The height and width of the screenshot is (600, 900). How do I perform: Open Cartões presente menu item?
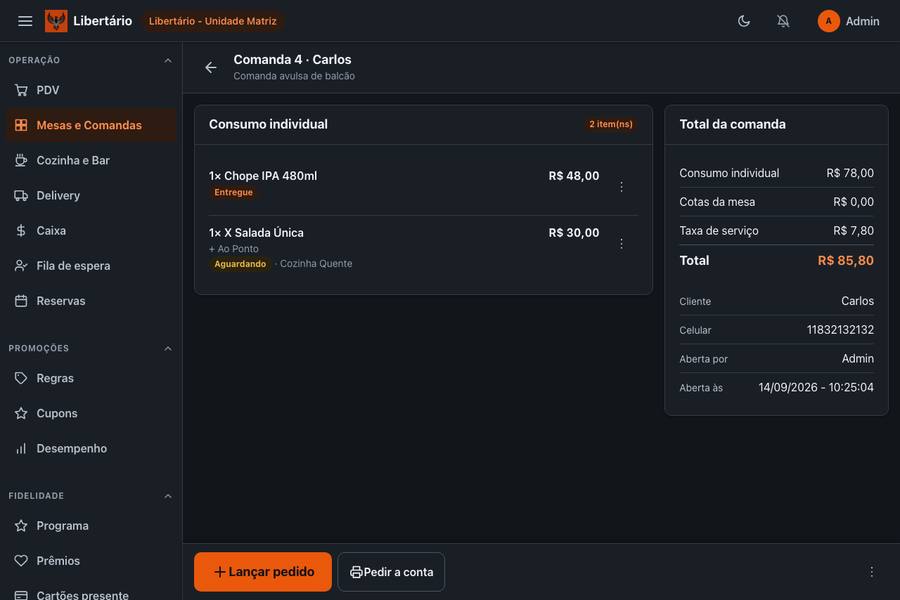click(91, 594)
